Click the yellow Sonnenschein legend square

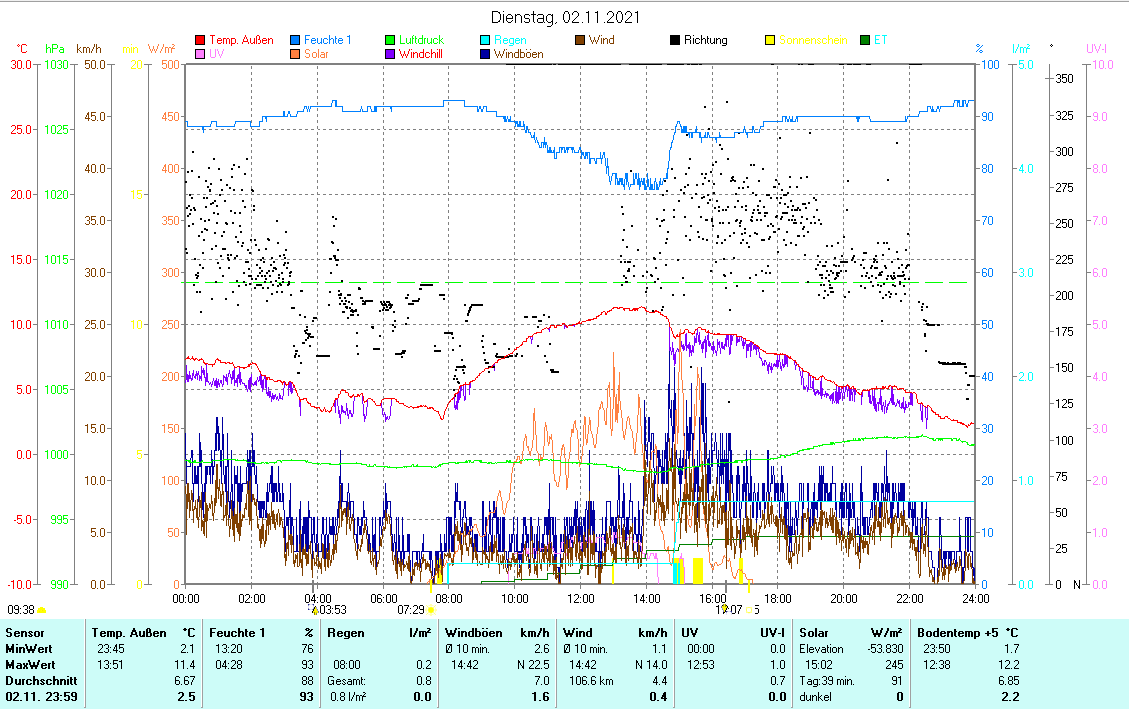point(770,40)
